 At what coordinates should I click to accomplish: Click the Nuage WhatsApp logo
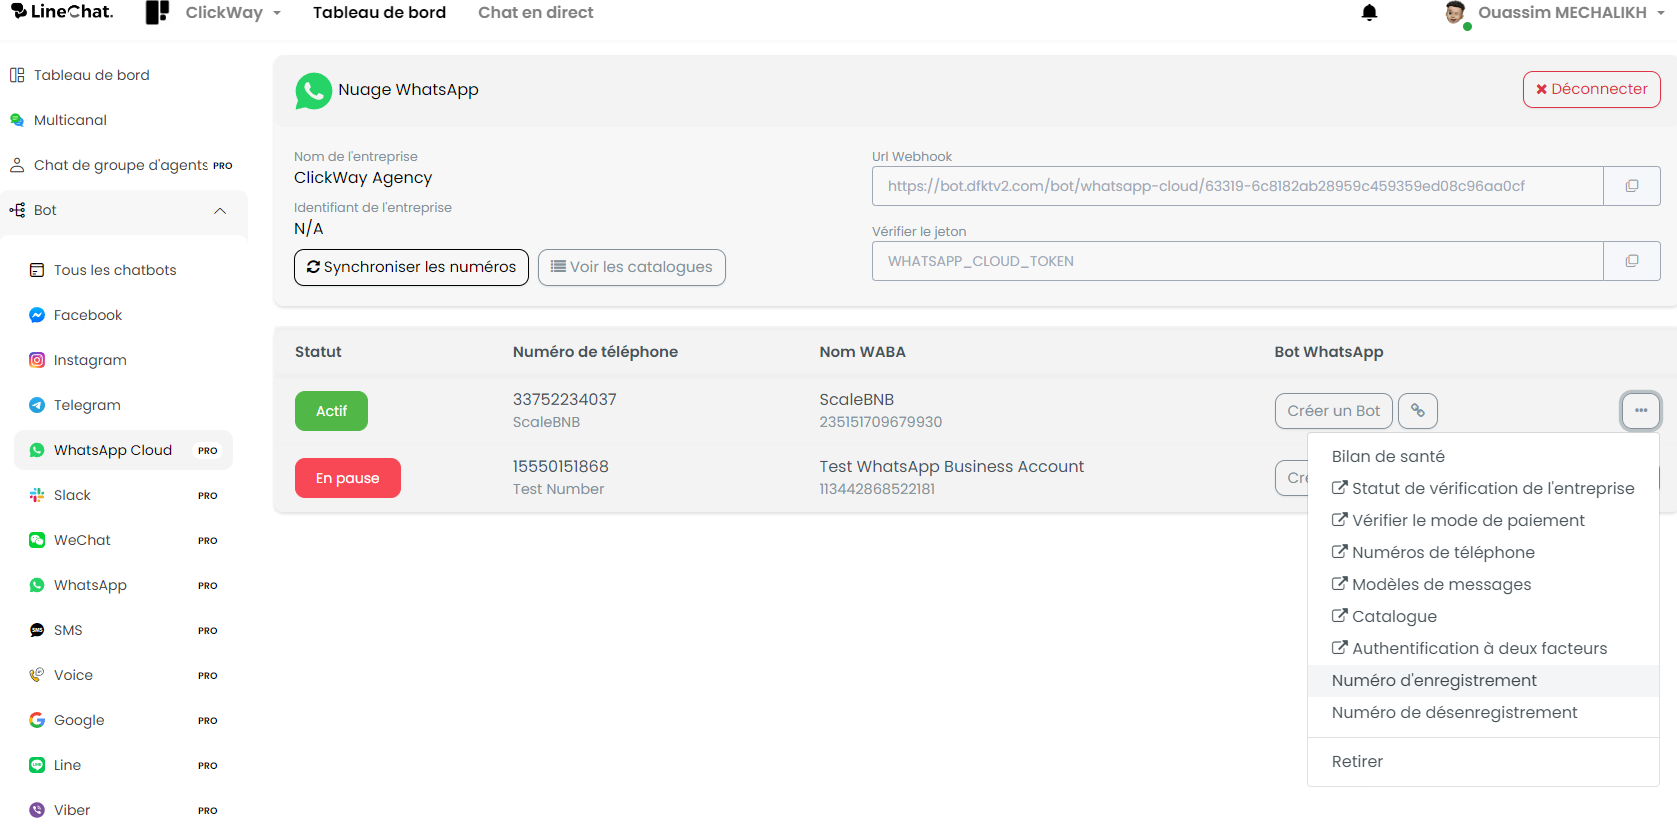313,90
